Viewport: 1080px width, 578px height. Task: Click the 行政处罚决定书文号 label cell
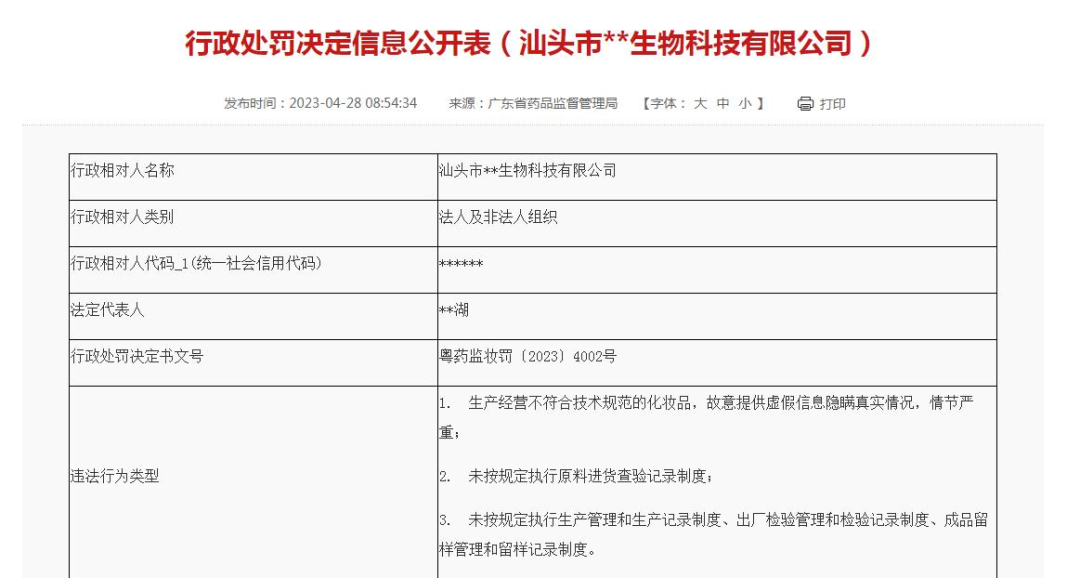tap(137, 356)
